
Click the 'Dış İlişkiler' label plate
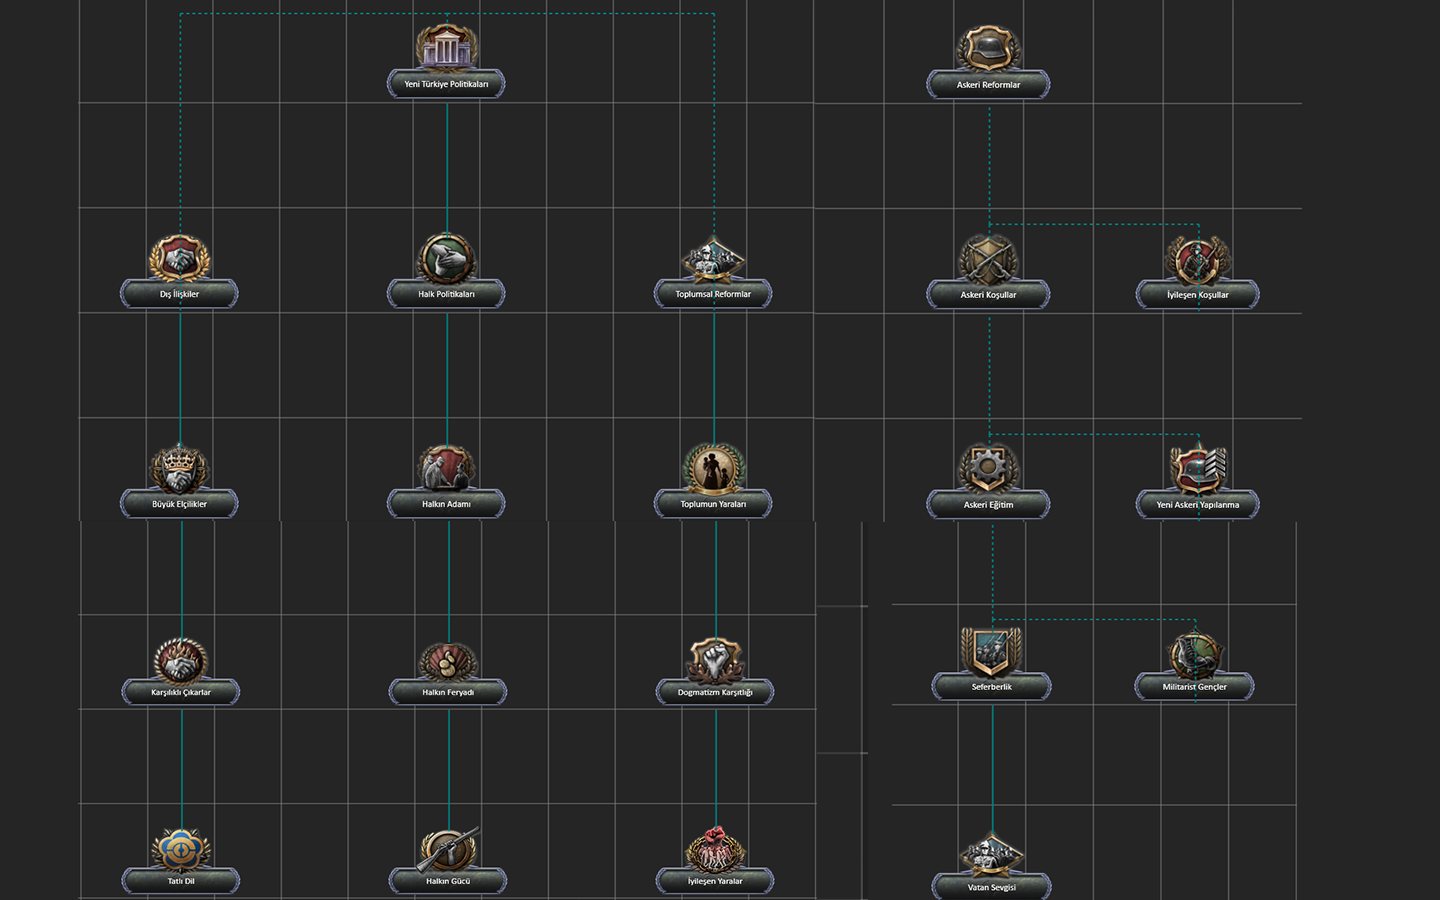tap(179, 294)
